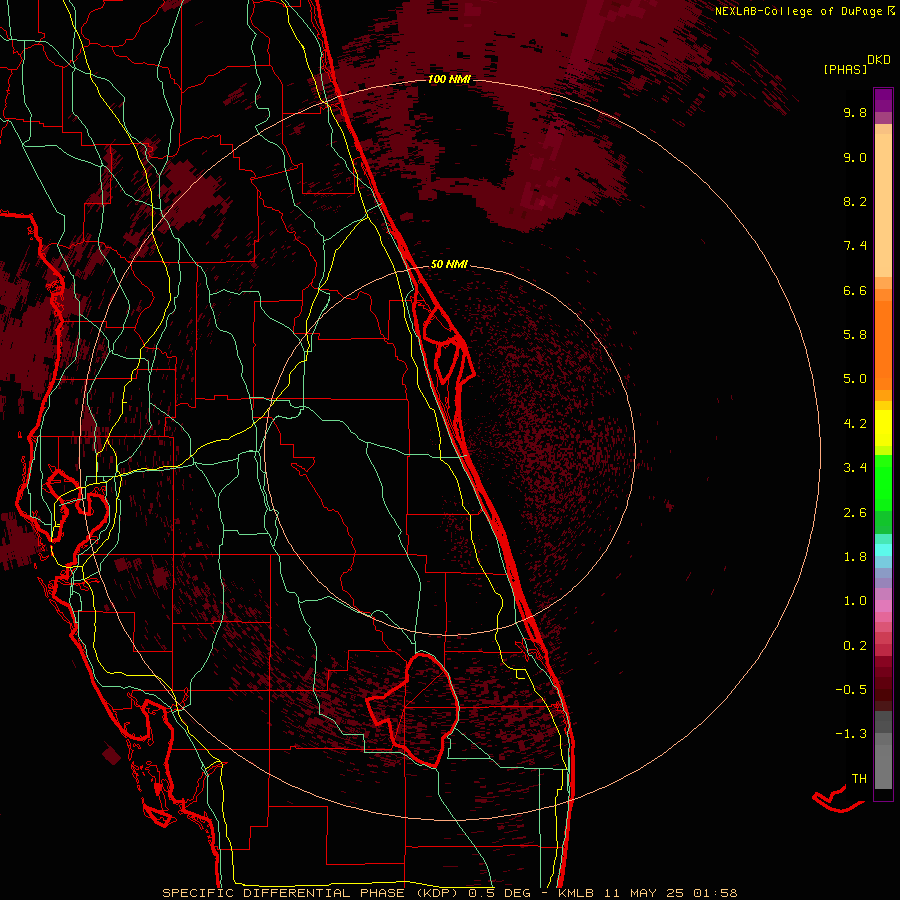
Task: Pick the purple segment topping the color bar
Action: point(883,100)
